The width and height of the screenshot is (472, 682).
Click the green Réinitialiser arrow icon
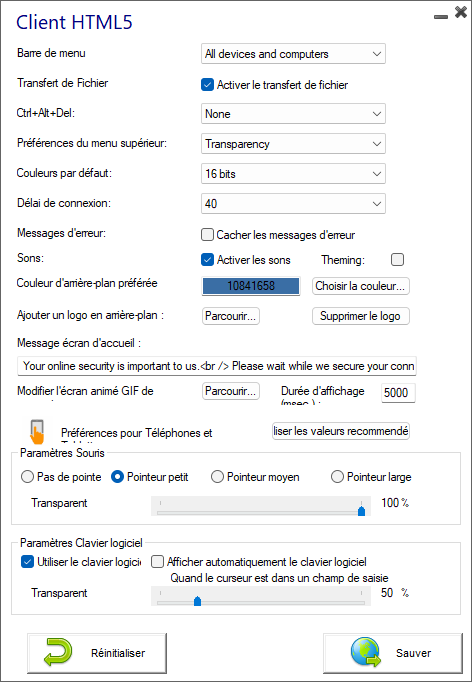58,652
